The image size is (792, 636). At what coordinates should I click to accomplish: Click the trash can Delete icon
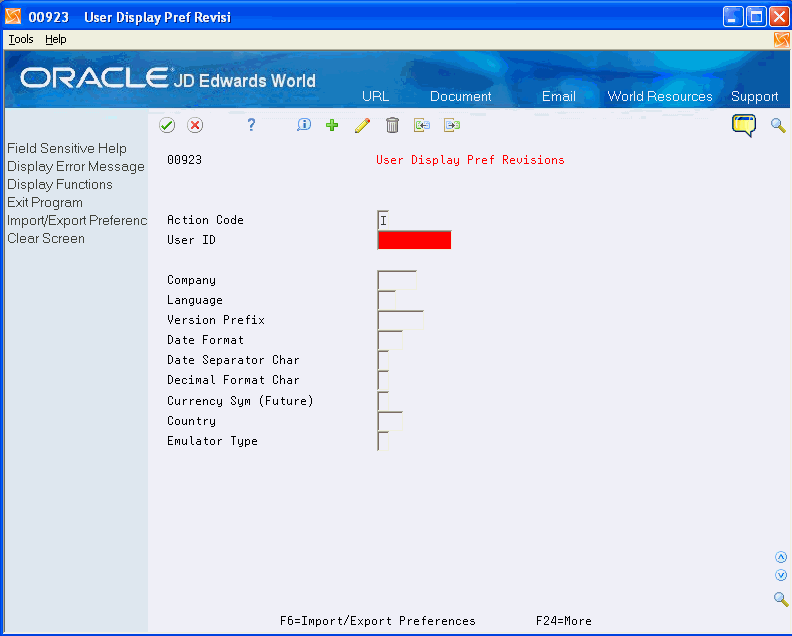(x=392, y=125)
